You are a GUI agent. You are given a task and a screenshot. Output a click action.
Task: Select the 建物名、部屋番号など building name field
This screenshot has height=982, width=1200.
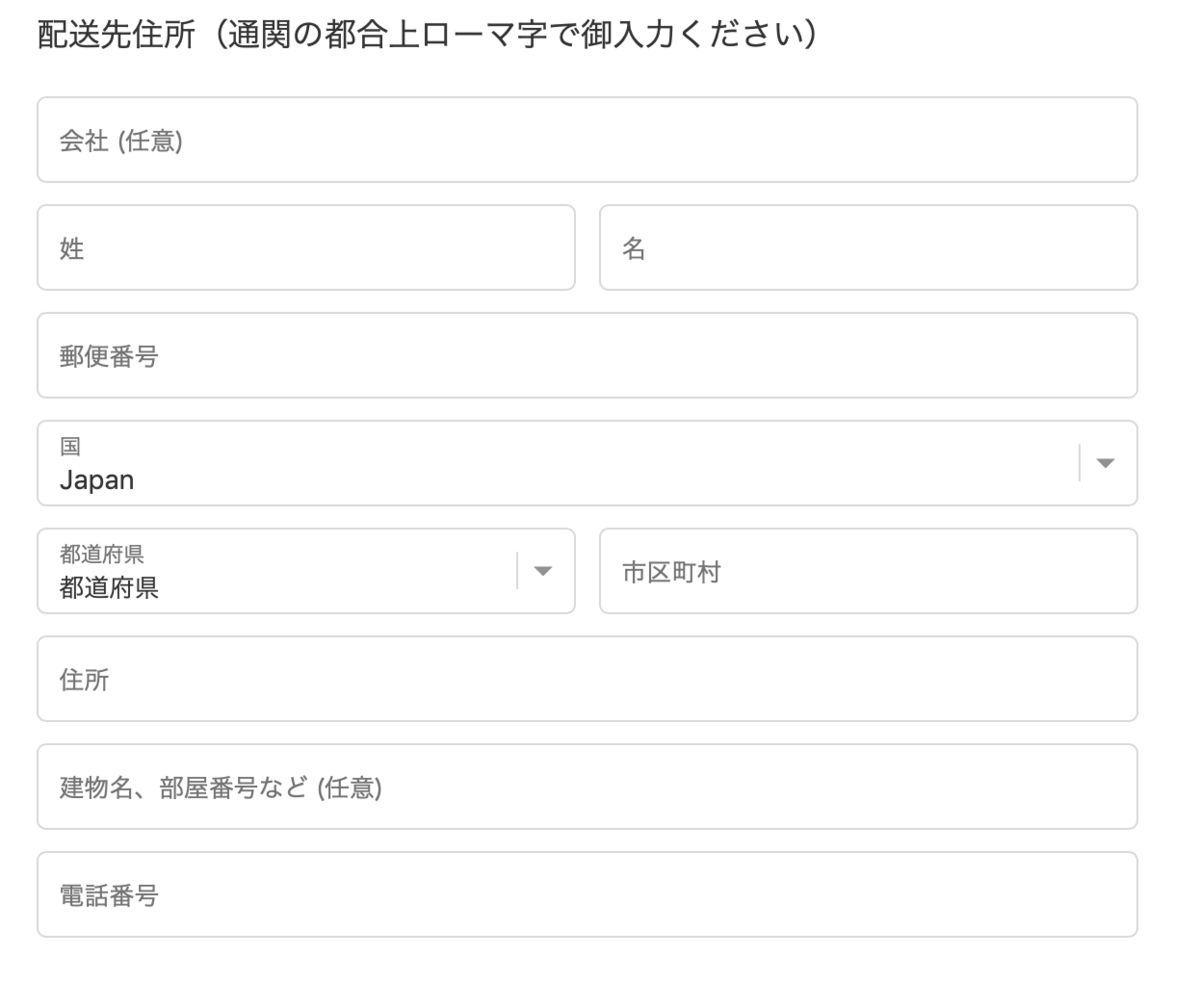pyautogui.click(x=587, y=787)
